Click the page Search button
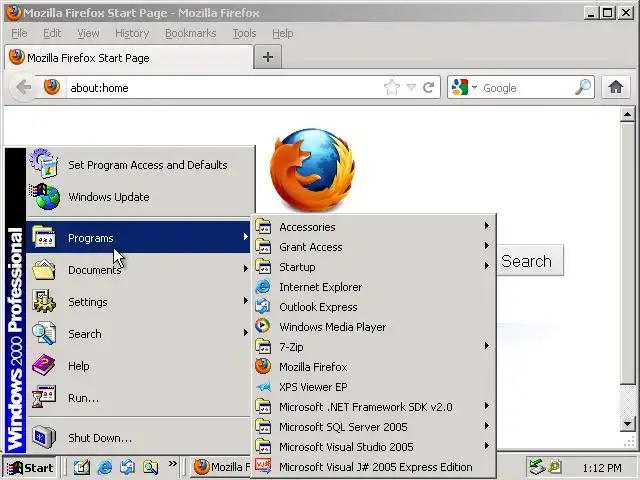Viewport: 640px width, 480px height. click(530, 261)
